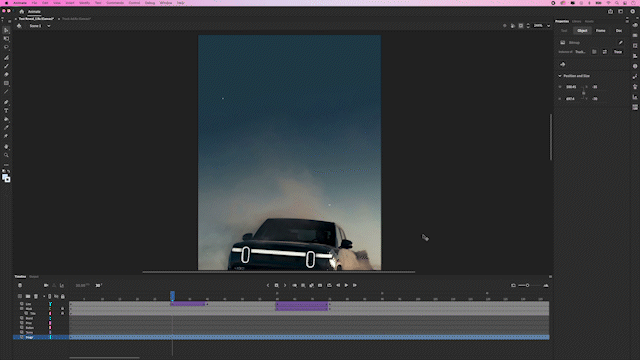Collapse the Position and Size section

[x=560, y=76]
